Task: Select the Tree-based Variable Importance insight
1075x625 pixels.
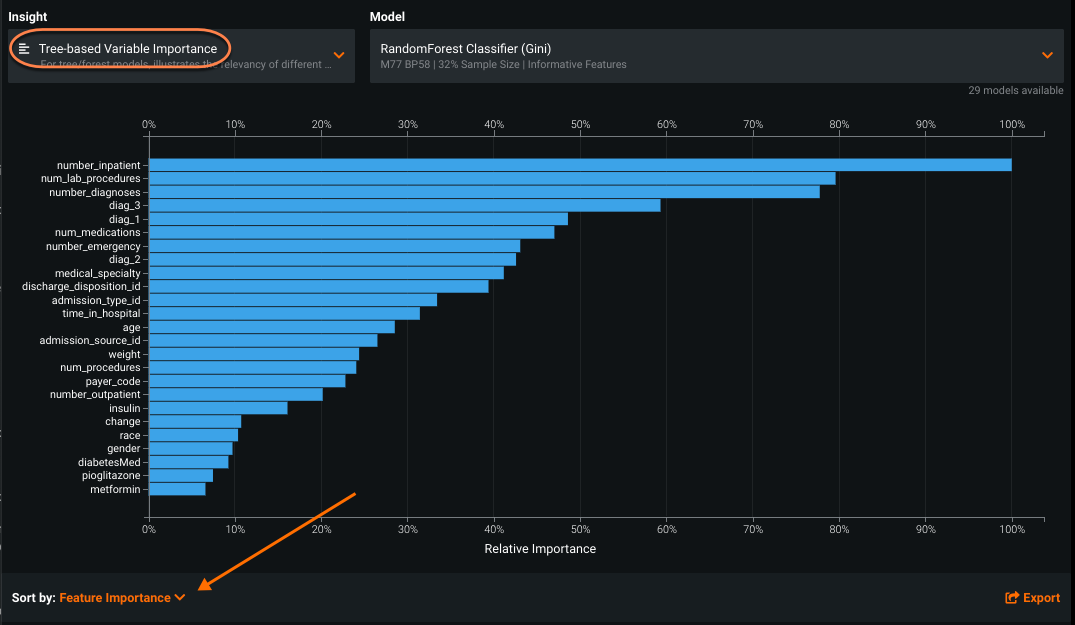Action: 127,48
